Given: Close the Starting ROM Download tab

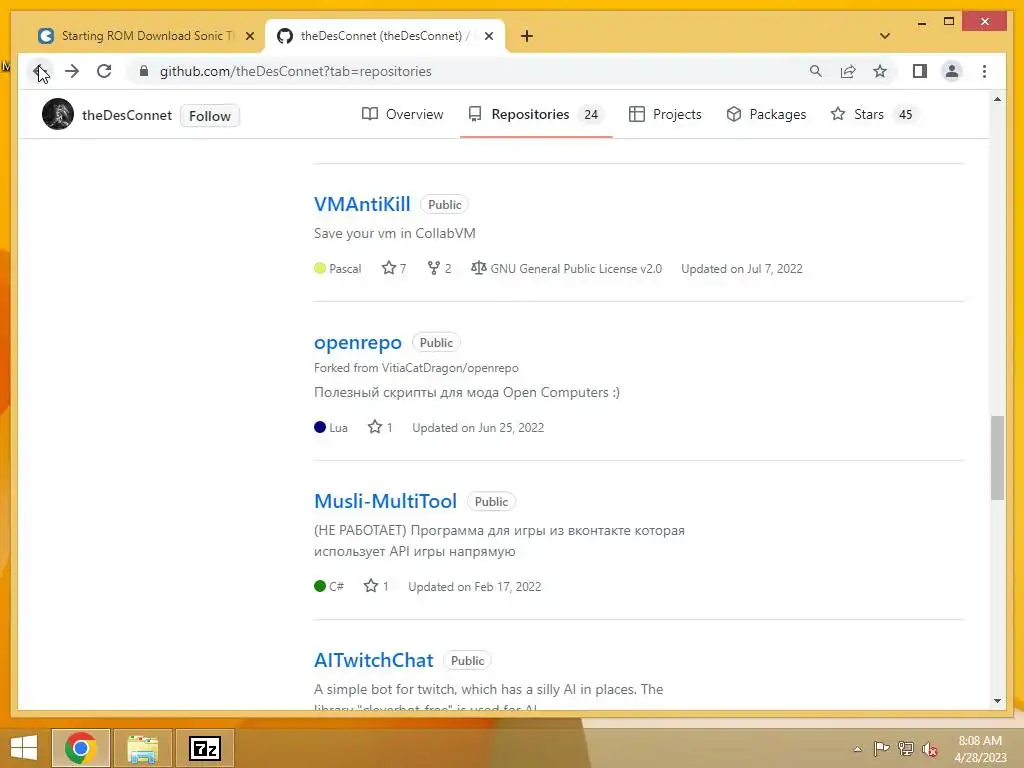Looking at the screenshot, I should [249, 36].
